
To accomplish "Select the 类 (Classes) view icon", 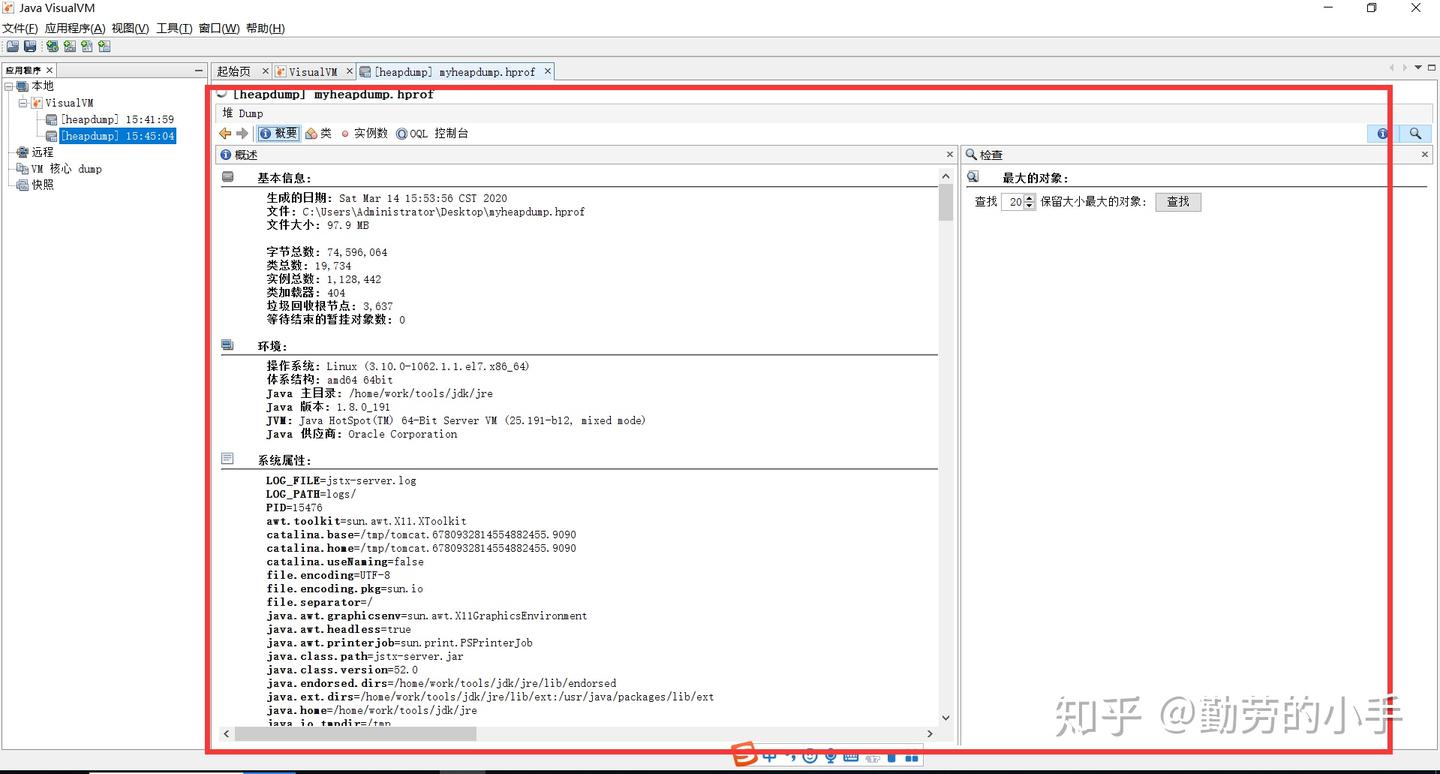I will point(320,133).
